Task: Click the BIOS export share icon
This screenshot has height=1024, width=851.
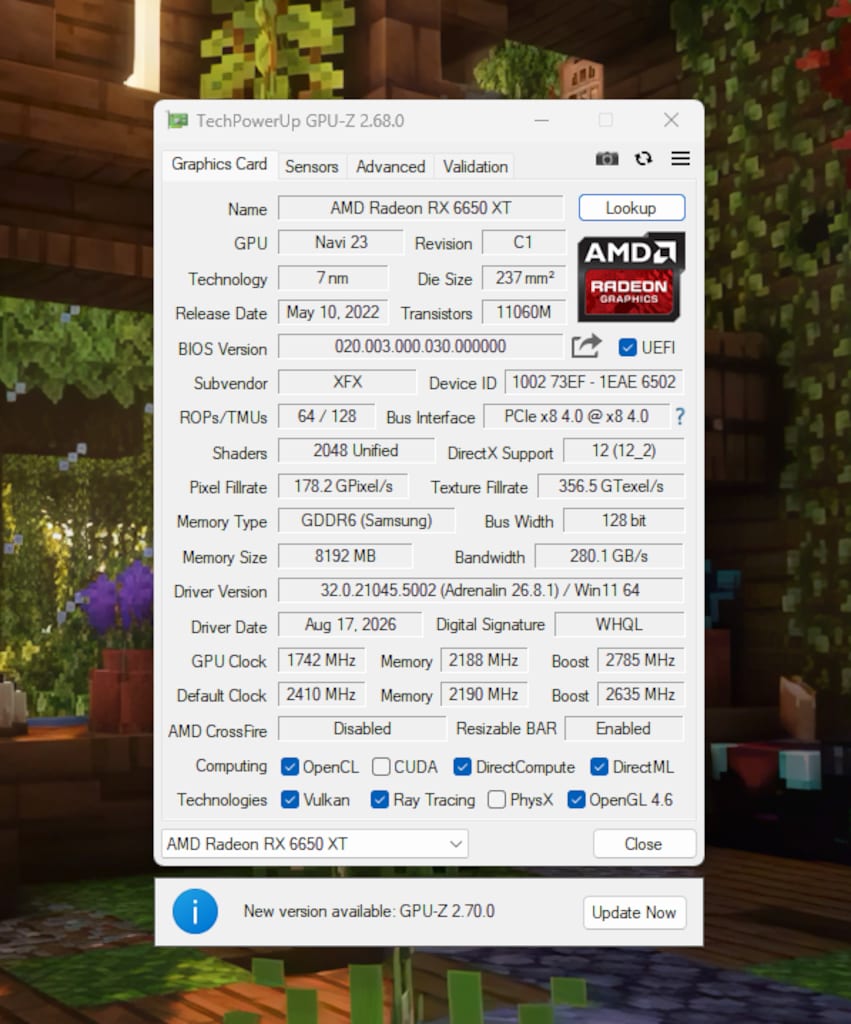Action: [586, 346]
